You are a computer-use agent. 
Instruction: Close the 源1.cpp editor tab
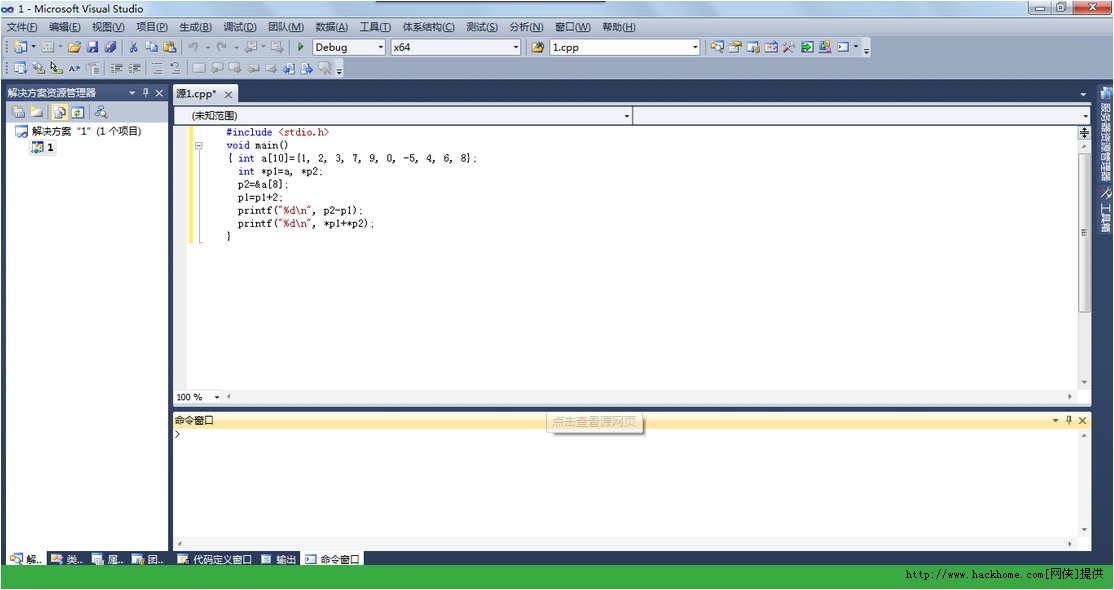click(228, 94)
